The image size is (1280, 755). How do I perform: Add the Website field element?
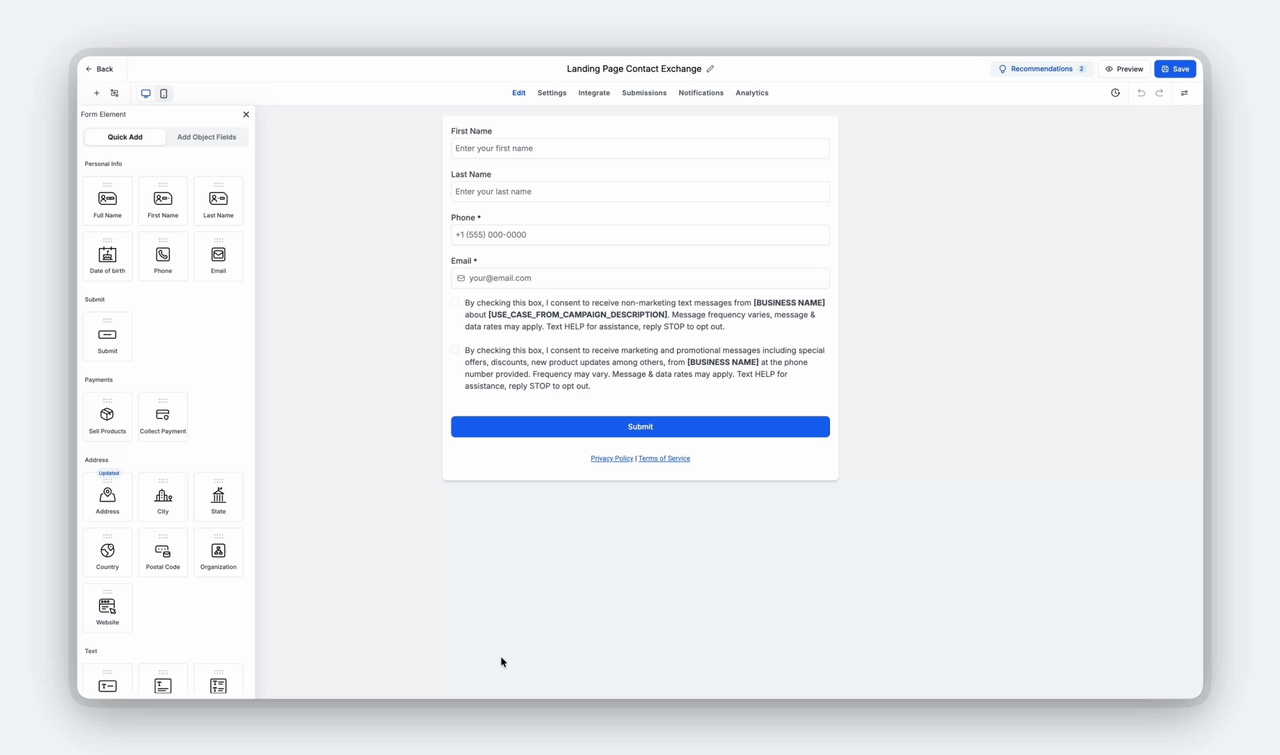pyautogui.click(x=107, y=608)
